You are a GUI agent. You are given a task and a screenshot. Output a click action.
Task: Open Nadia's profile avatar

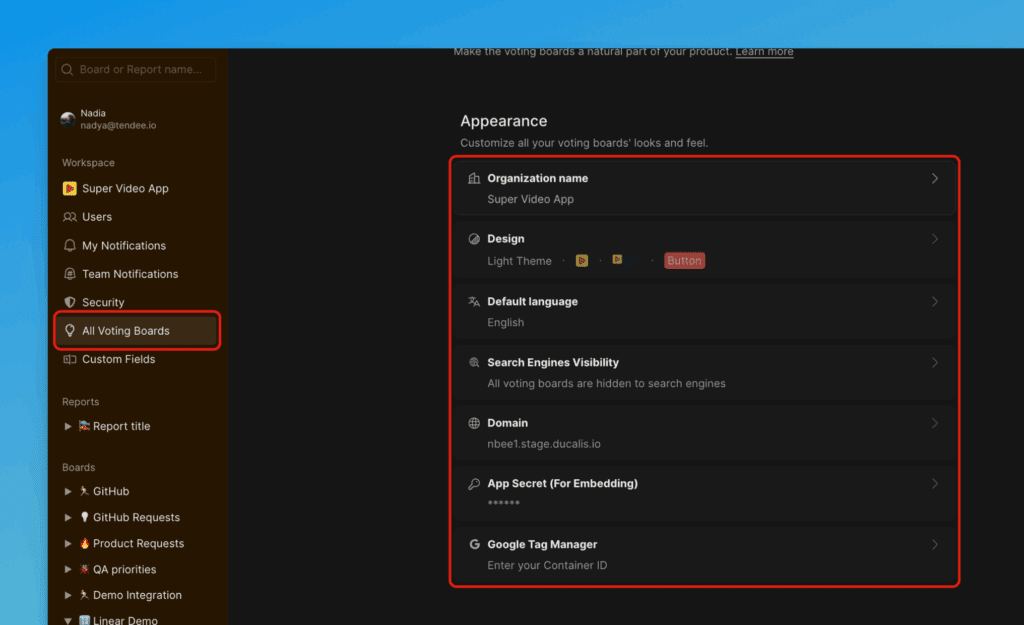[x=68, y=119]
